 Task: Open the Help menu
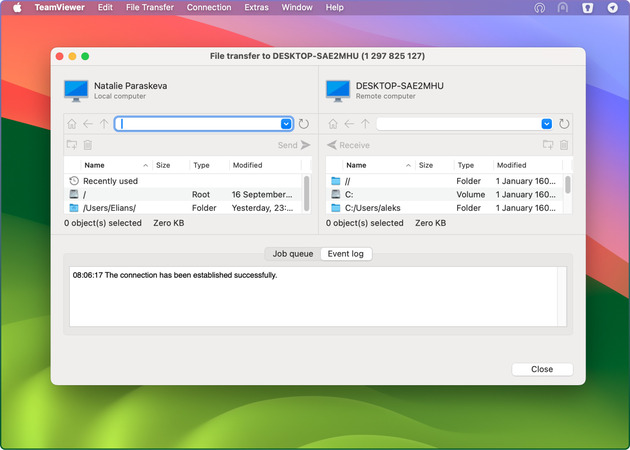(x=334, y=7)
